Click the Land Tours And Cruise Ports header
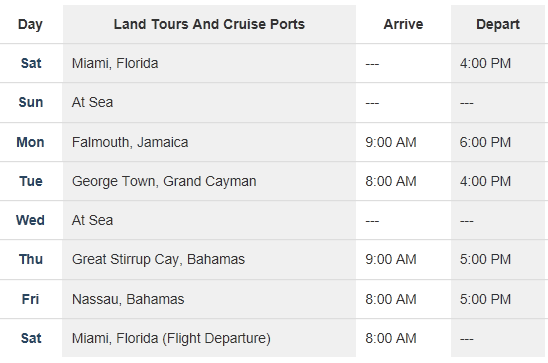Image resolution: width=548 pixels, height=363 pixels. pos(209,24)
